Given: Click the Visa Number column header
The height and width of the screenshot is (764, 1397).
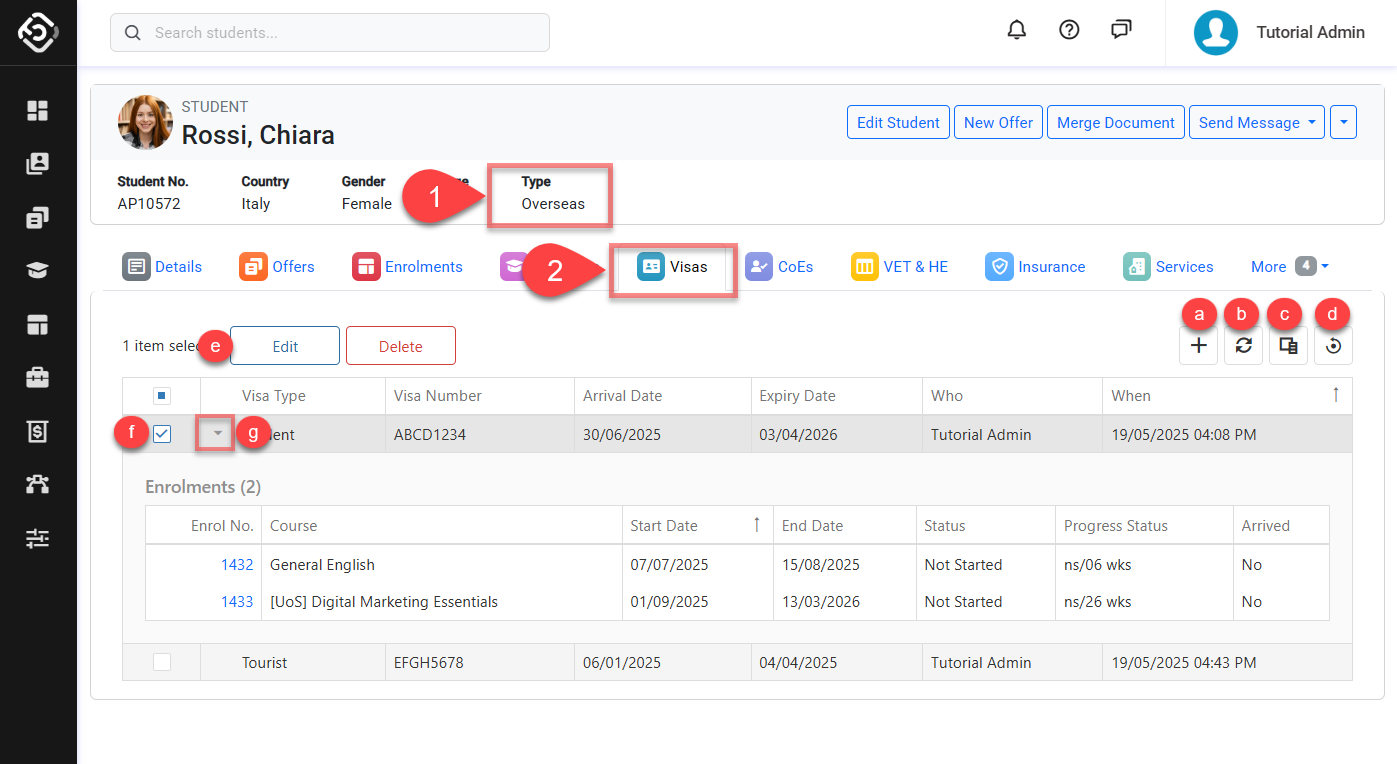Looking at the screenshot, I should (x=480, y=396).
